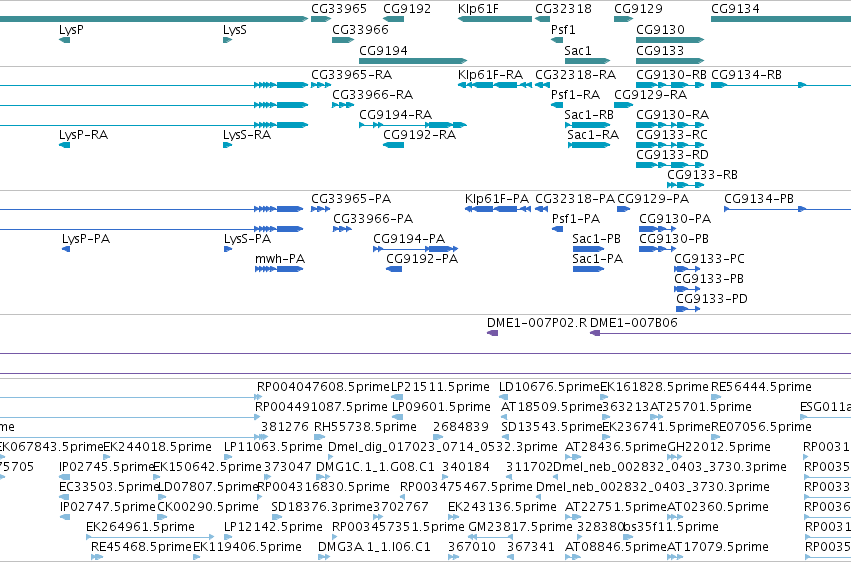This screenshot has height=562, width=851.
Task: Open the Psf1 gene label
Action: click(x=563, y=30)
